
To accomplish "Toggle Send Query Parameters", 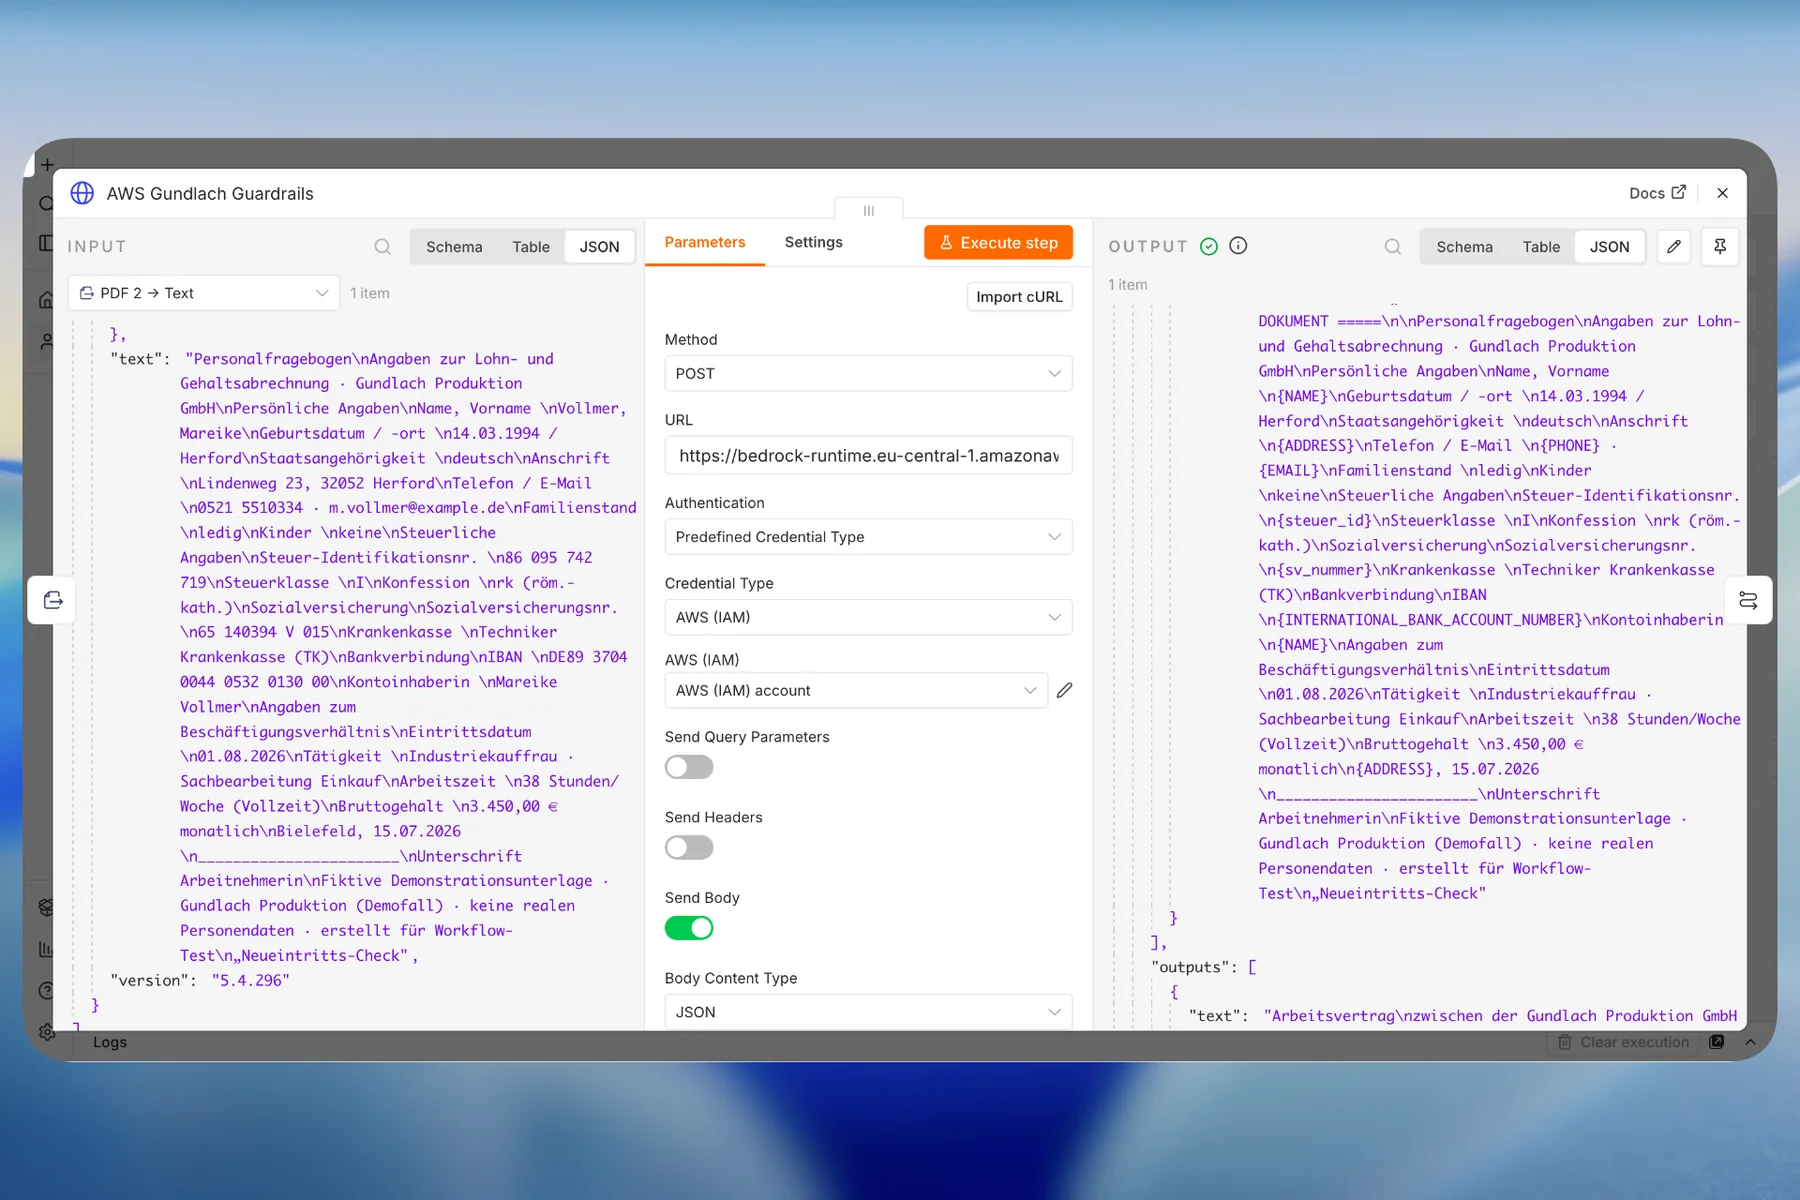I will click(689, 767).
